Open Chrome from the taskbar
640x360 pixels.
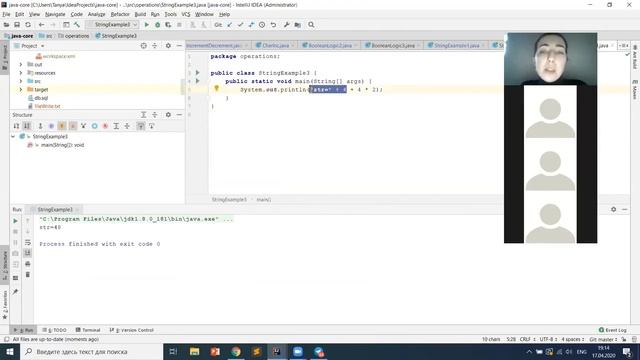coord(236,351)
